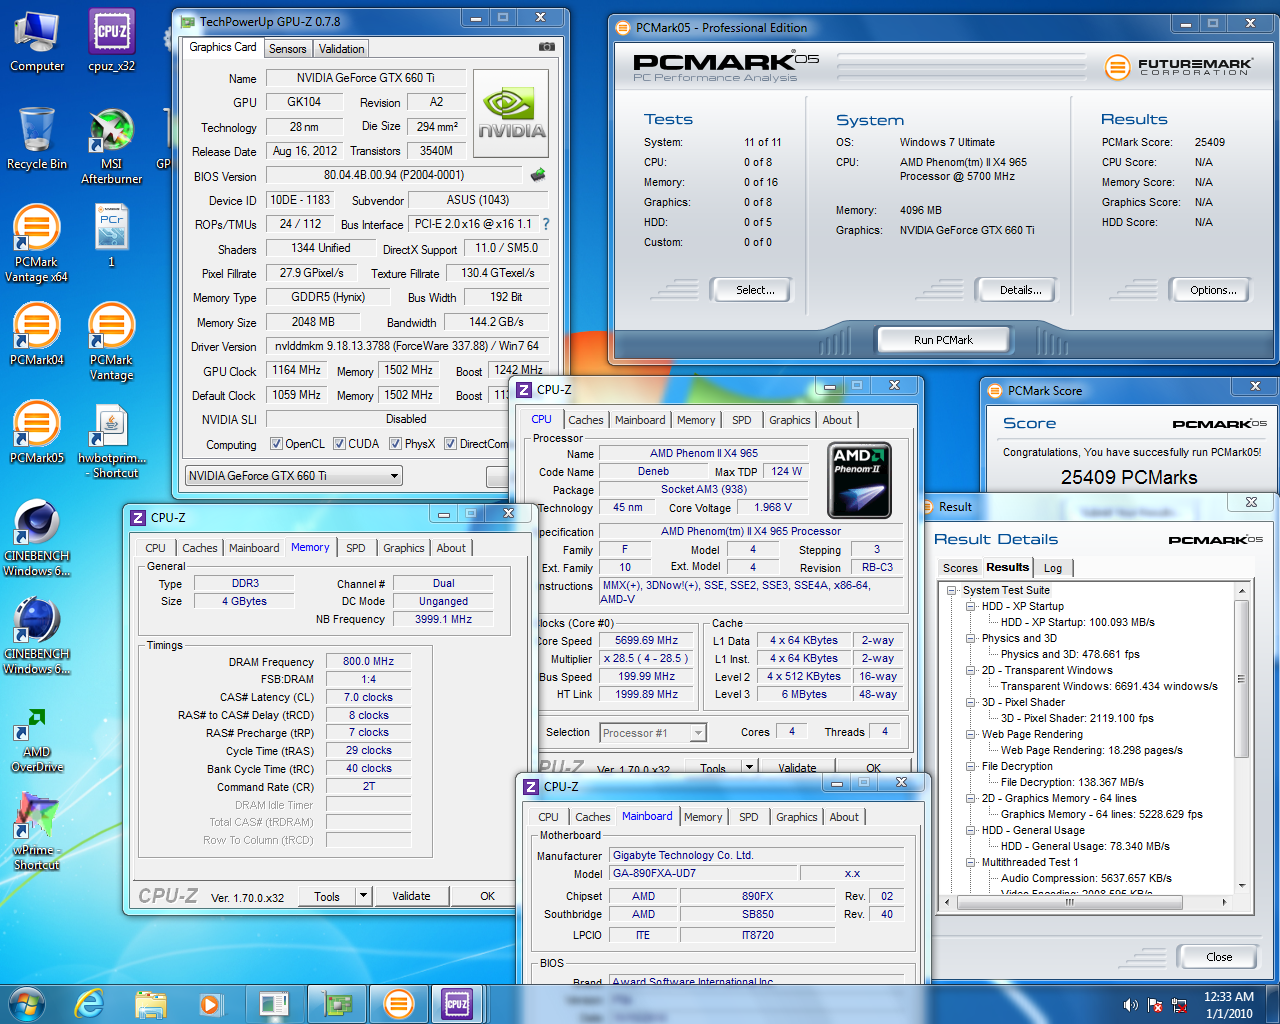Image resolution: width=1280 pixels, height=1024 pixels.
Task: Select the PCMark05 desktop shortcut
Action: click(37, 432)
